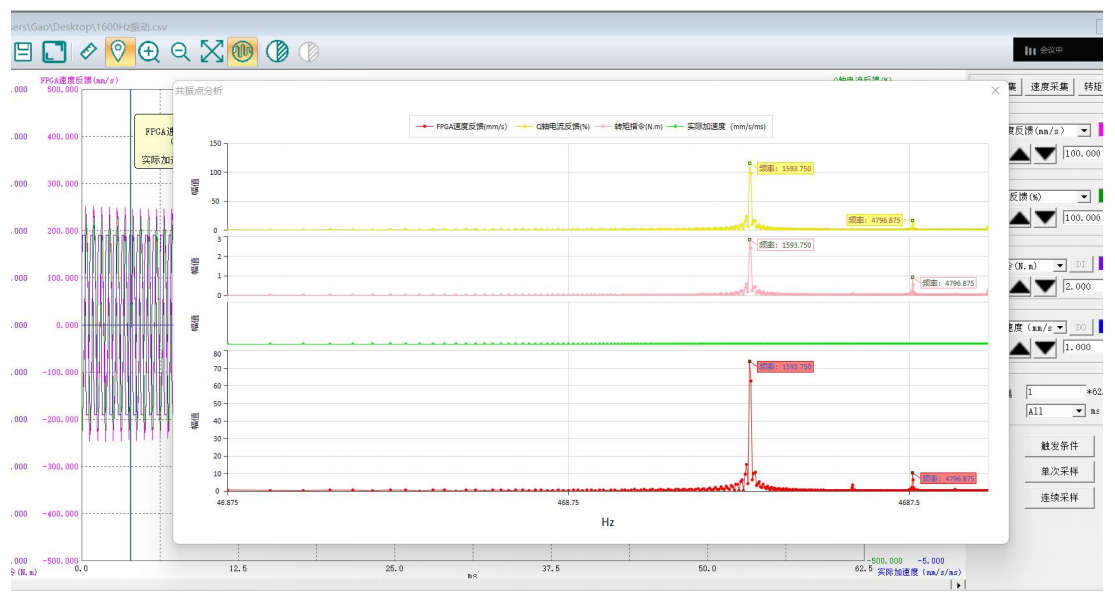Switch to the 速度采集 tab
This screenshot has height=603, width=1115.
pos(1050,87)
